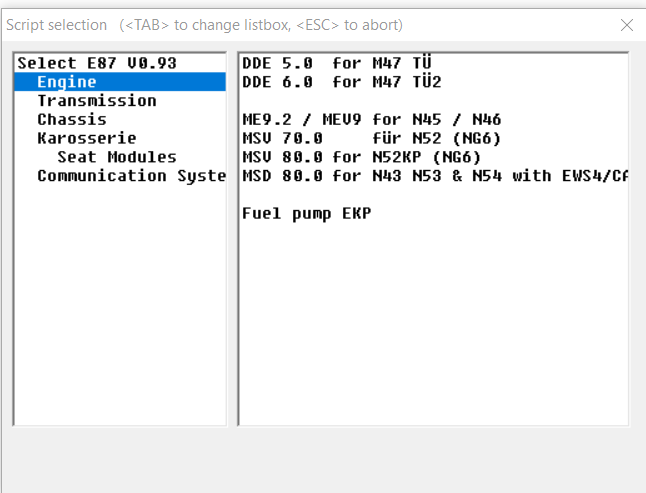
Task: Choose the Chassis category
Action: [x=72, y=120]
